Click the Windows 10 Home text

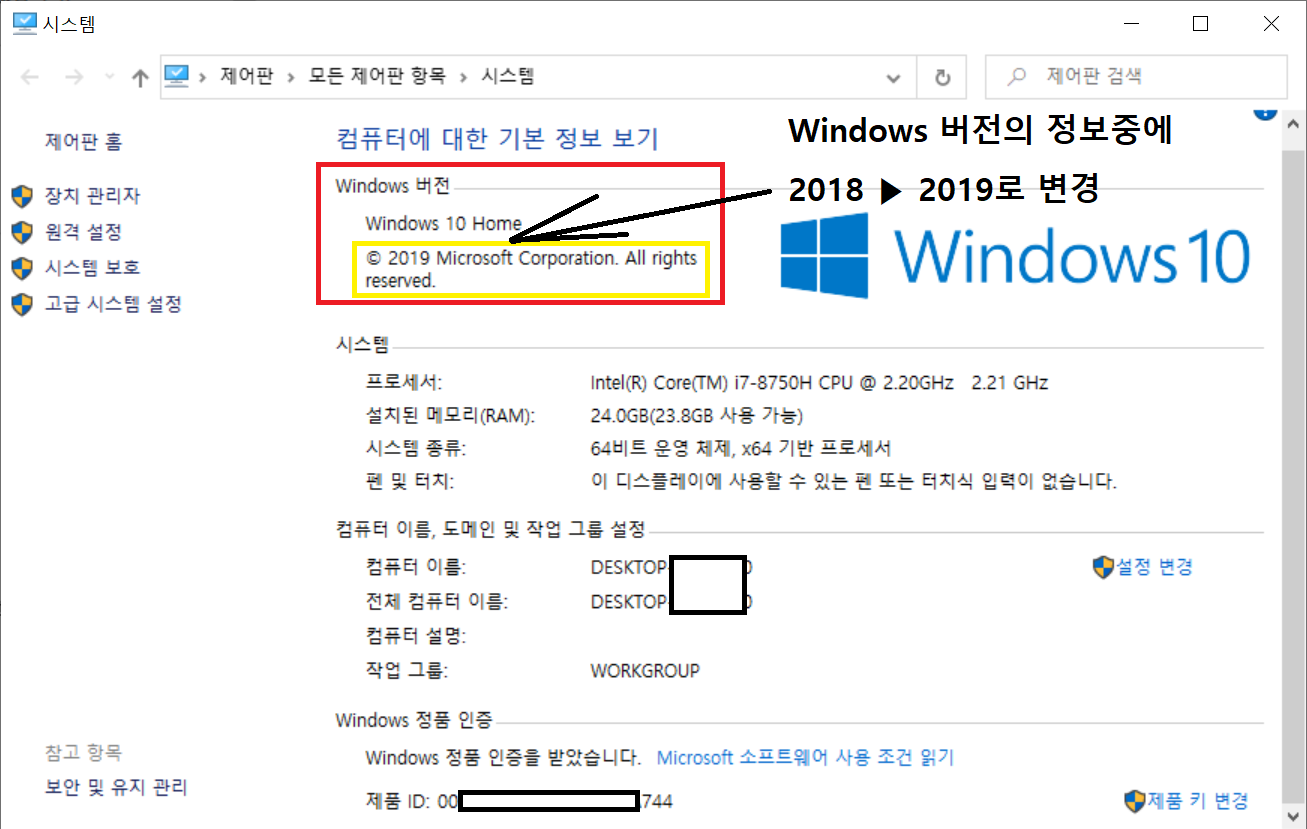pyautogui.click(x=443, y=223)
